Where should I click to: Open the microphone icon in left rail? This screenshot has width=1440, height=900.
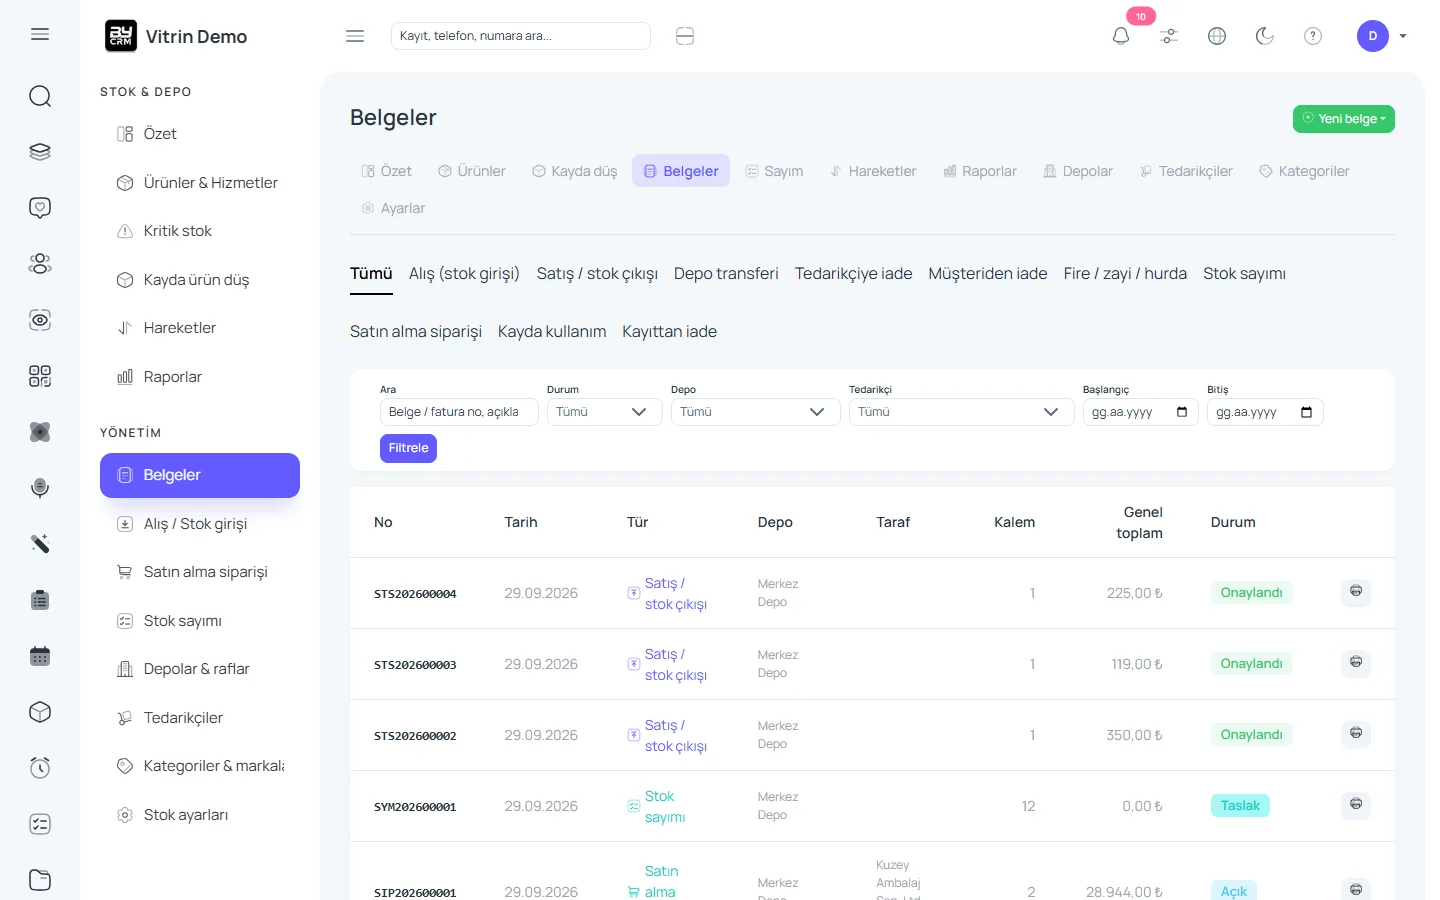(40, 488)
